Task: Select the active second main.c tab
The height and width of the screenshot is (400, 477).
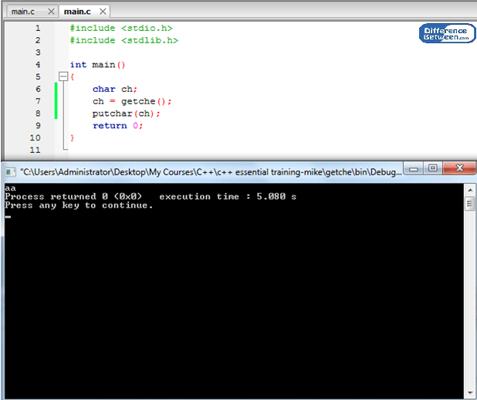Action: click(77, 12)
